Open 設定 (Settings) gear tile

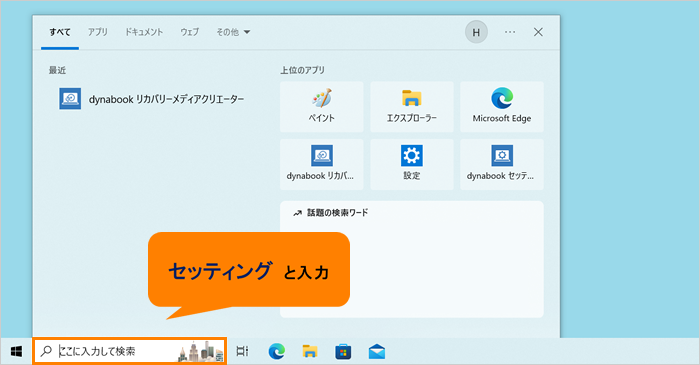point(412,164)
